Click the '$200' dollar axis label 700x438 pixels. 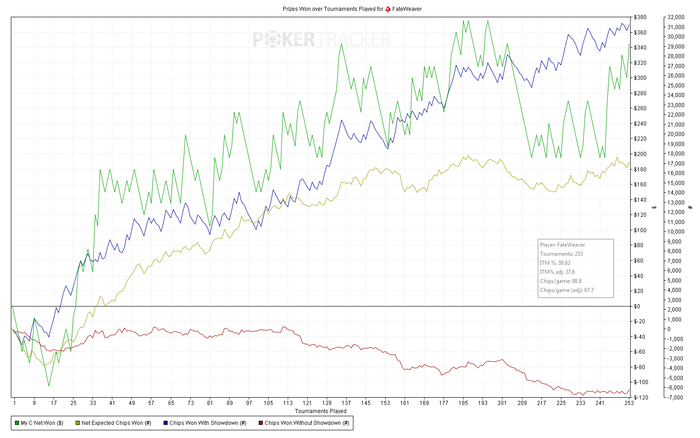click(640, 154)
